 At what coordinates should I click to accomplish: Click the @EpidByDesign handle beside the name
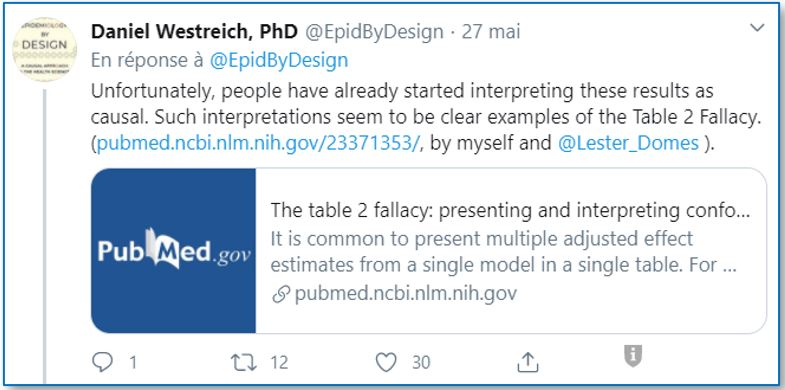(x=374, y=32)
